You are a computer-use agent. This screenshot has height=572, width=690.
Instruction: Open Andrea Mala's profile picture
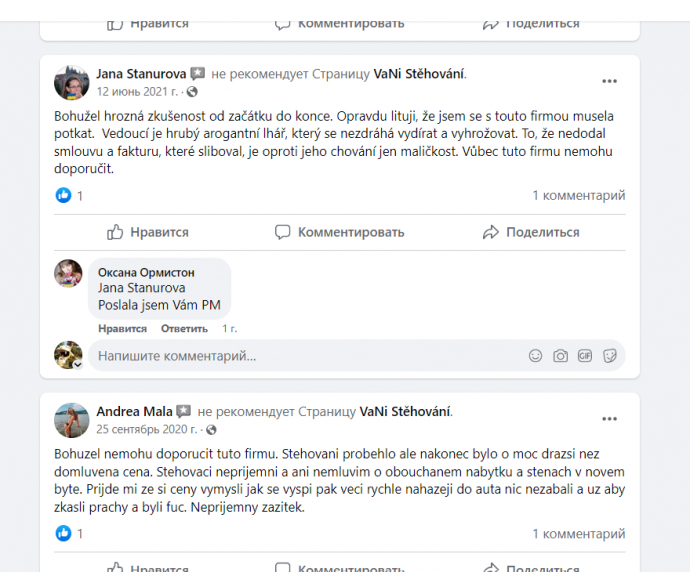71,420
